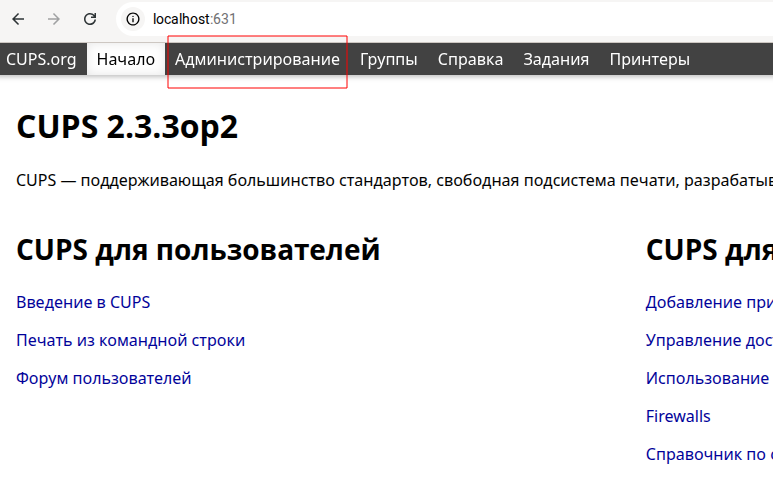Switch to the Группы tab
The image size is (773, 493).
pos(389,59)
